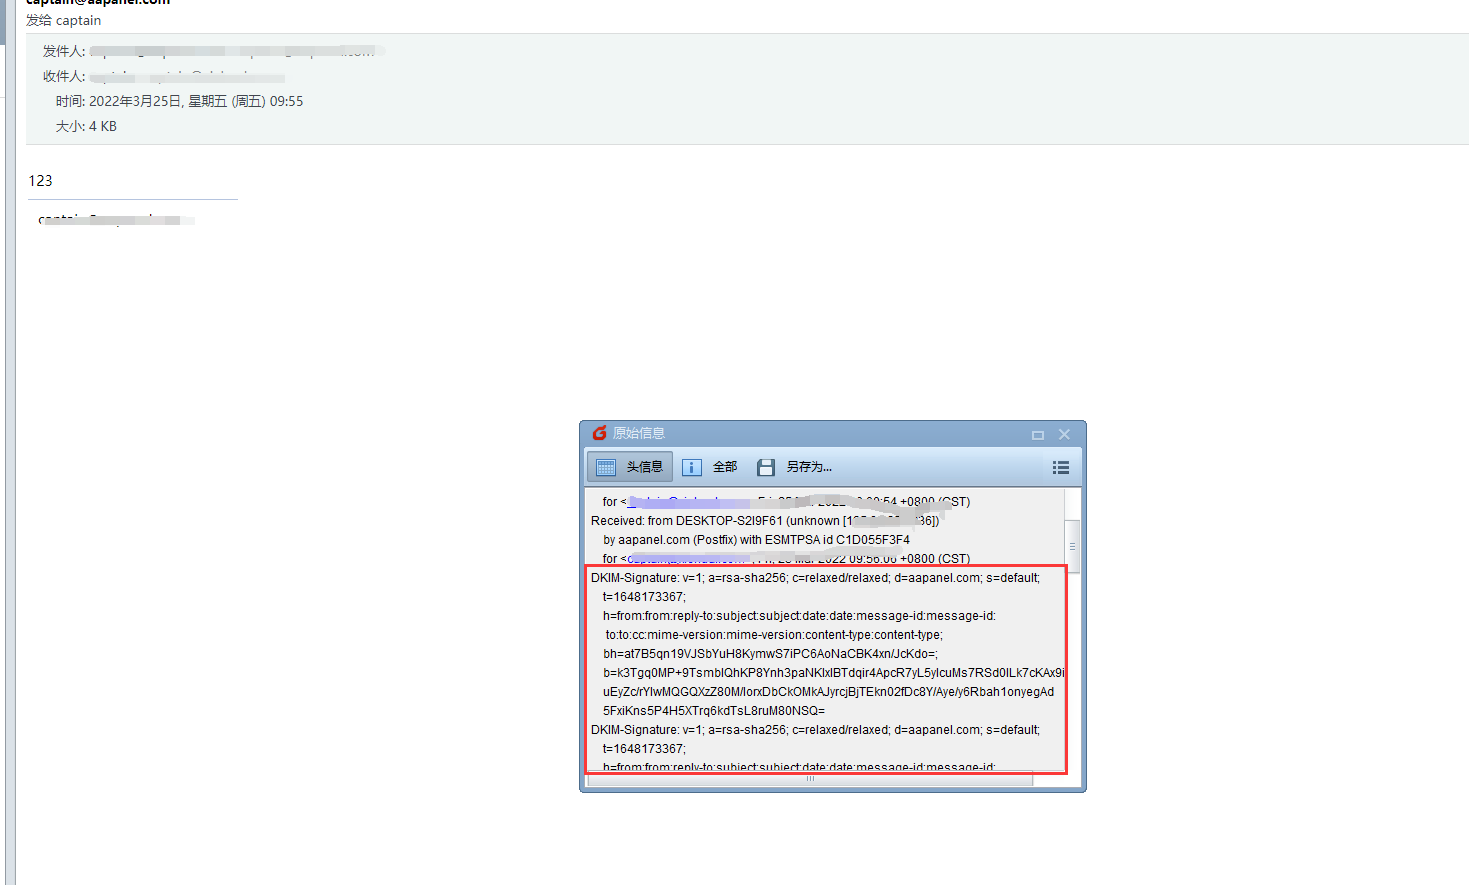Click the first DKIM-Signature line
This screenshot has height=885, width=1469.
tap(815, 578)
